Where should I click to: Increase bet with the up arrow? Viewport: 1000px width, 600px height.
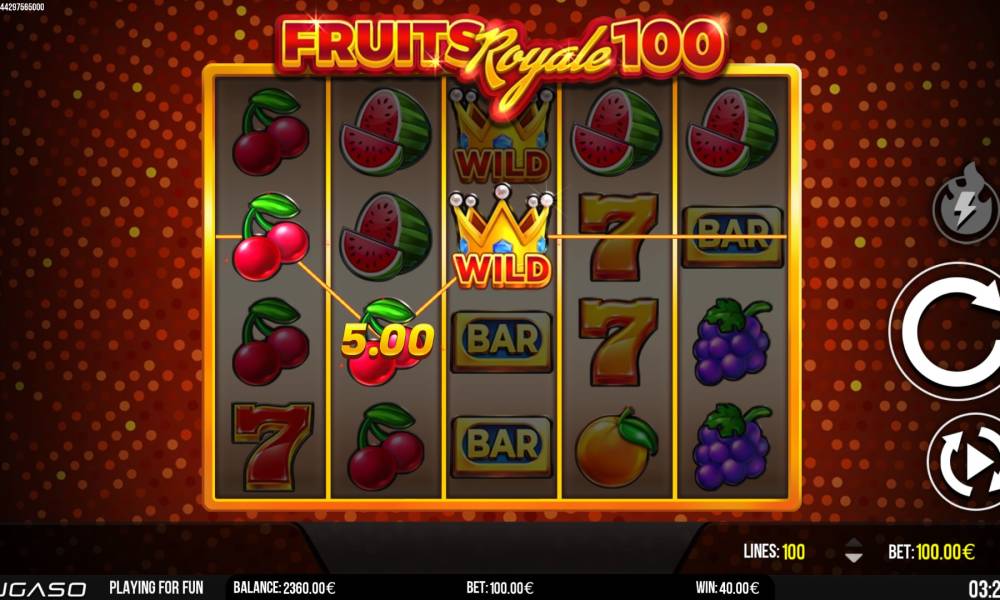853,543
